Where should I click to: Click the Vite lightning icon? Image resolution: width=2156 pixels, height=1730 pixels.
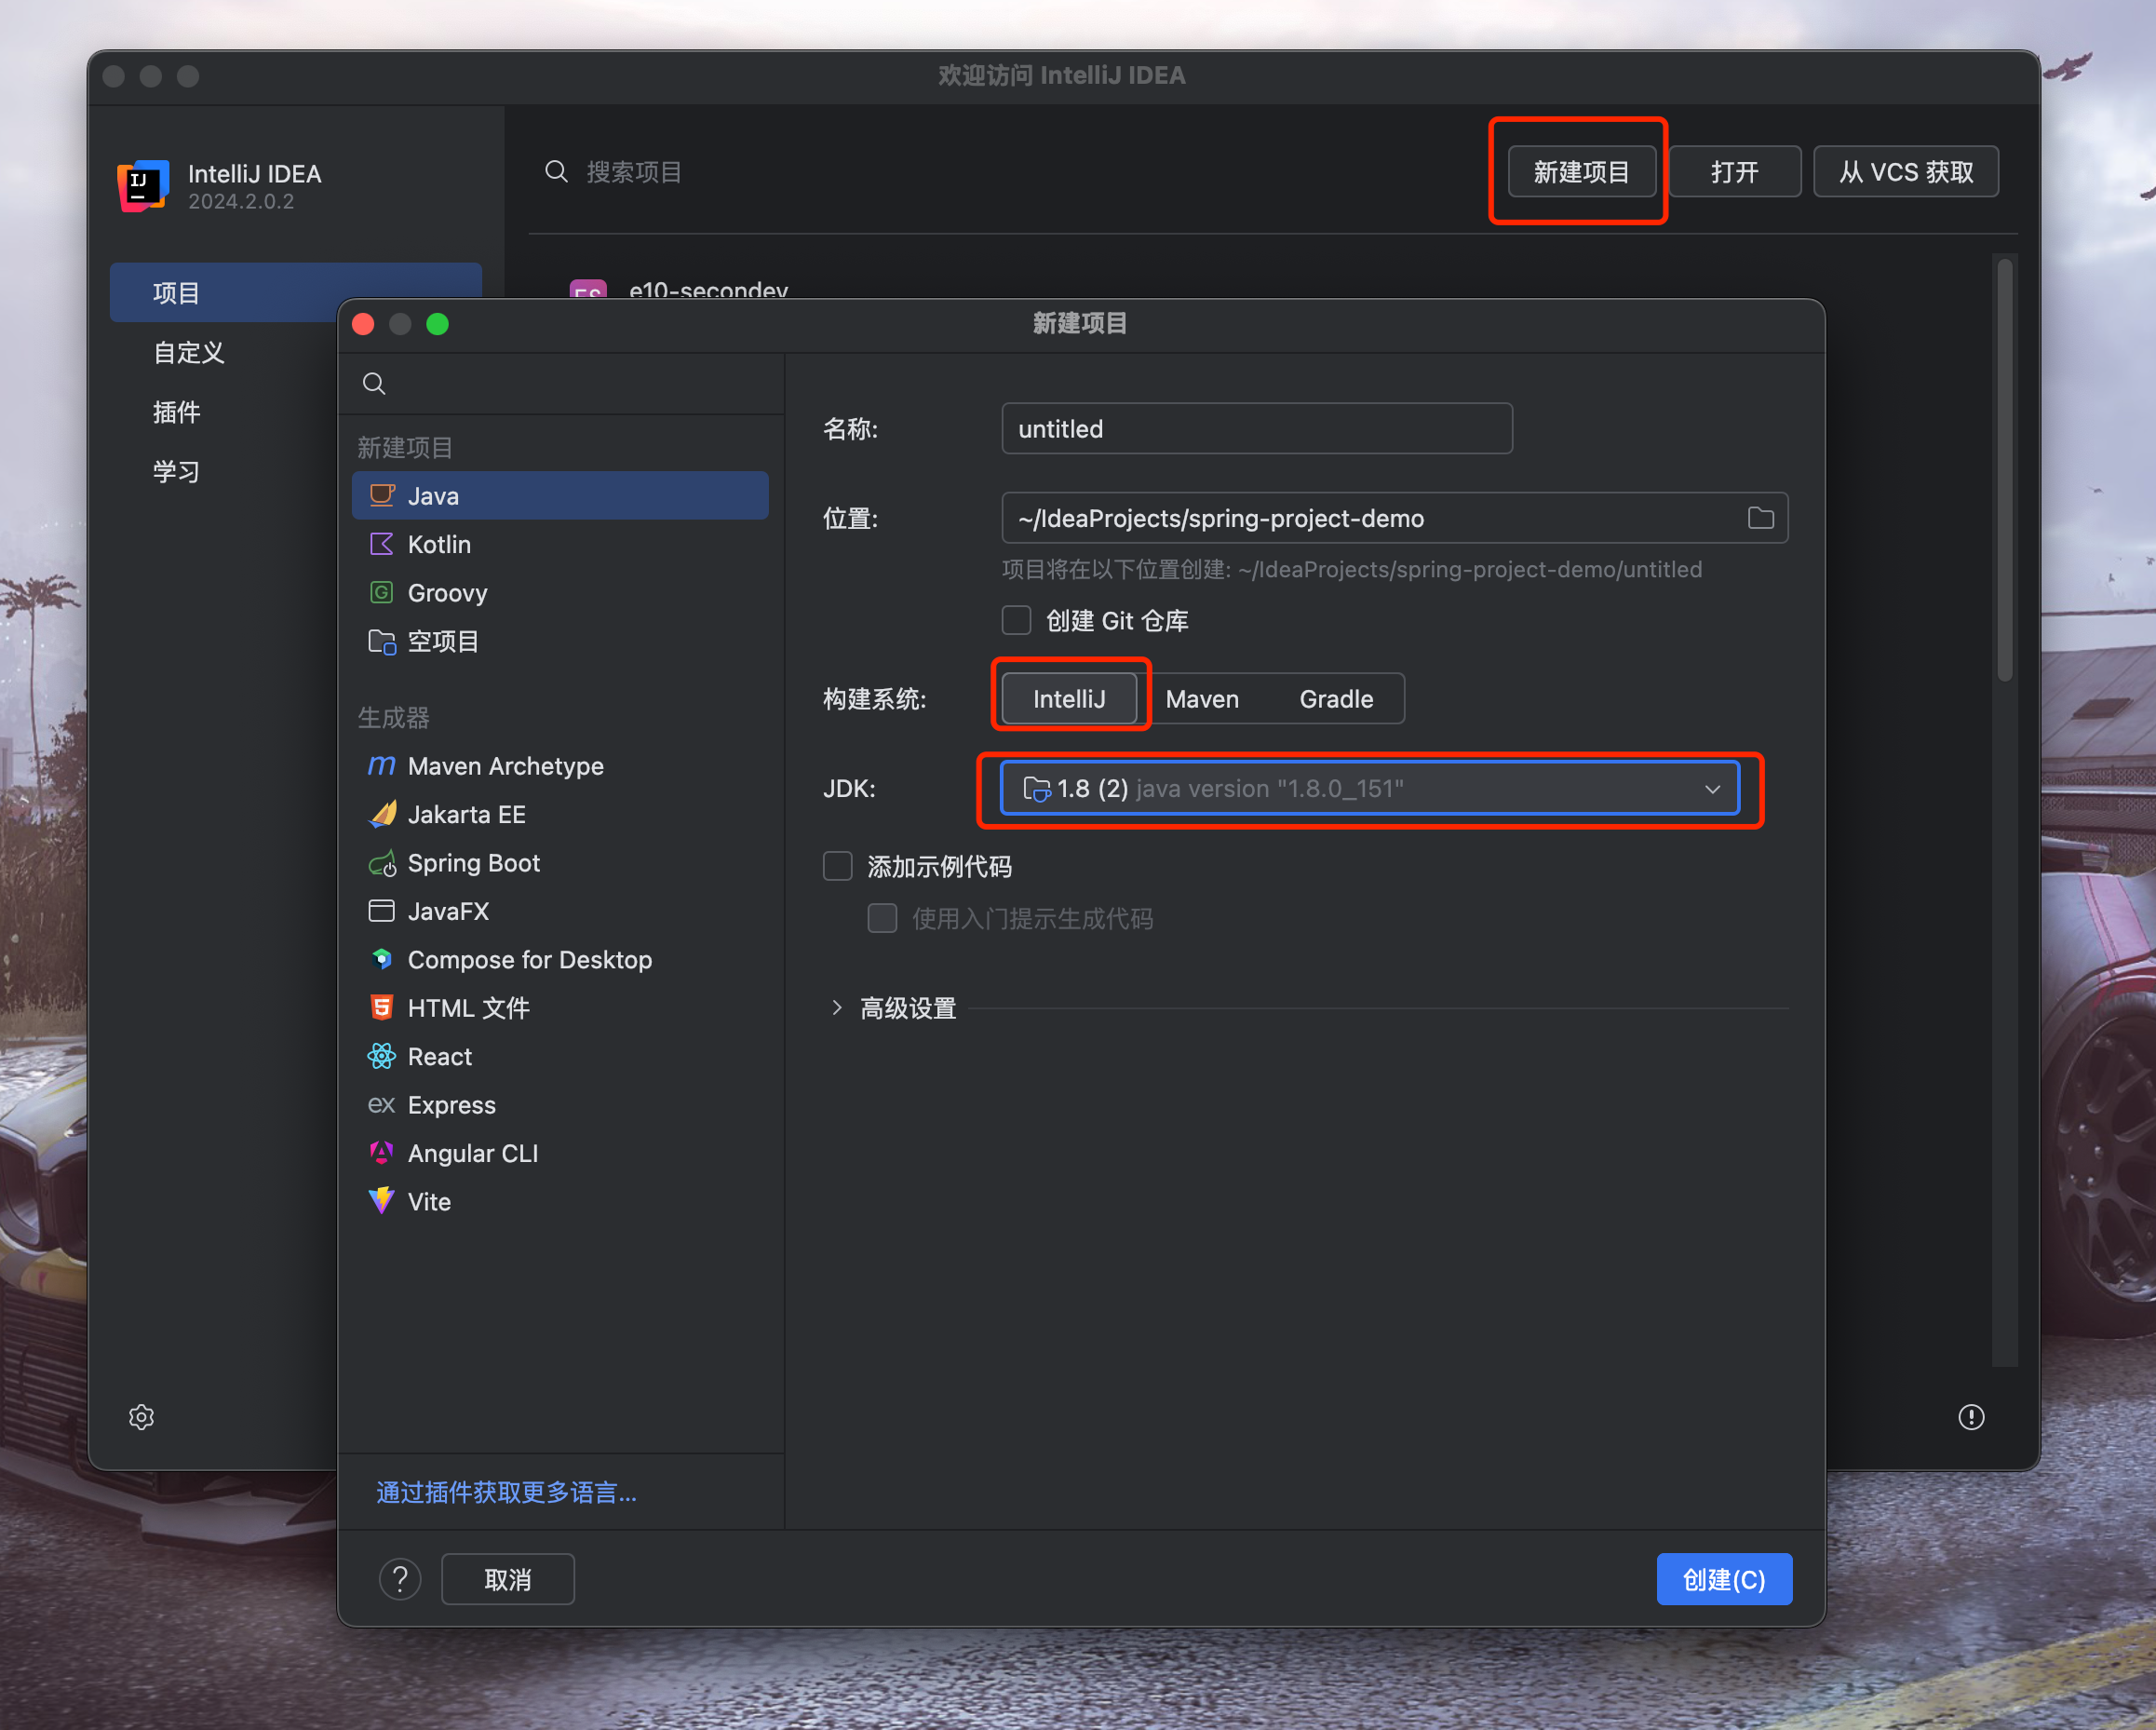pyautogui.click(x=382, y=1201)
